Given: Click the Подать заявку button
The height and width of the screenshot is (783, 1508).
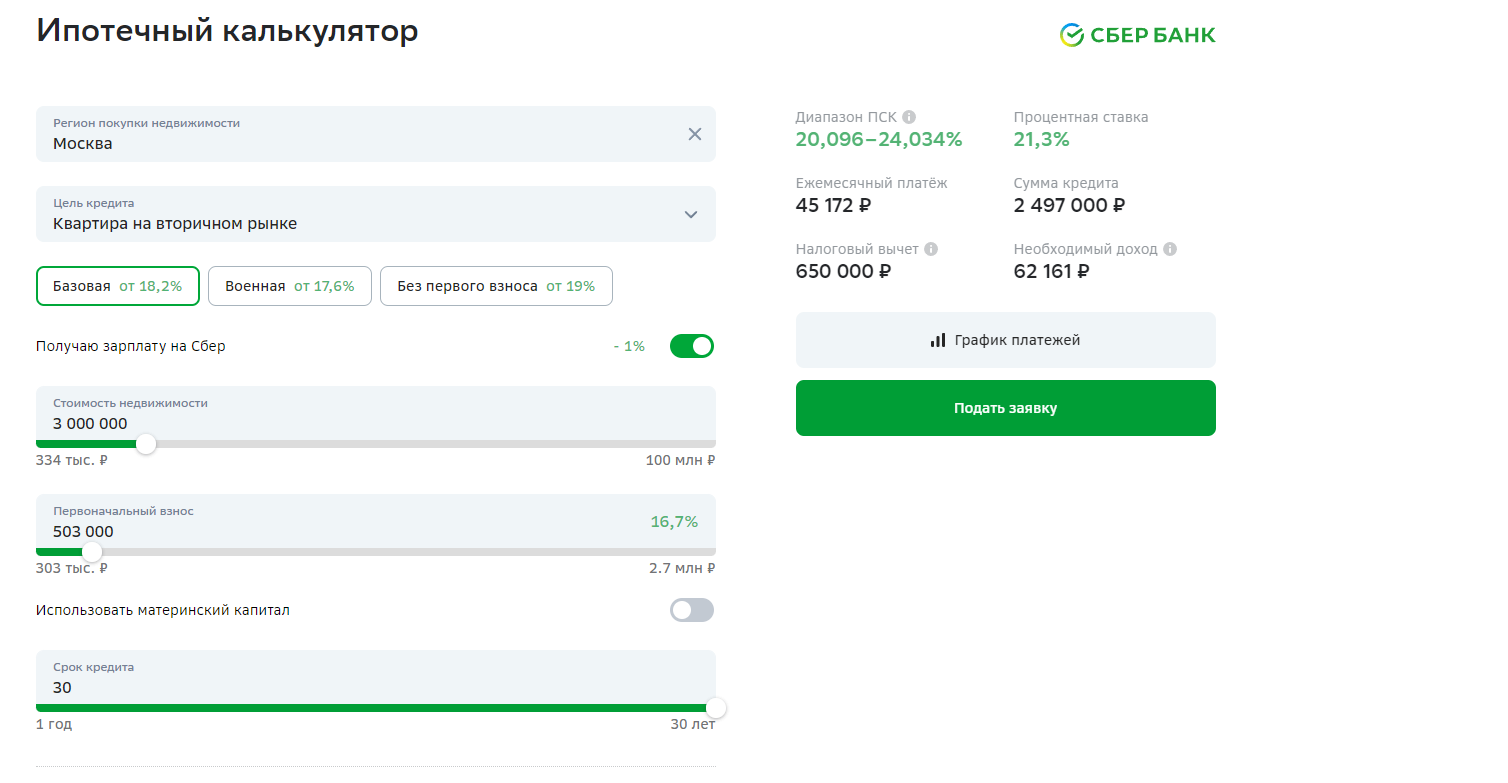Looking at the screenshot, I should click(x=1006, y=408).
